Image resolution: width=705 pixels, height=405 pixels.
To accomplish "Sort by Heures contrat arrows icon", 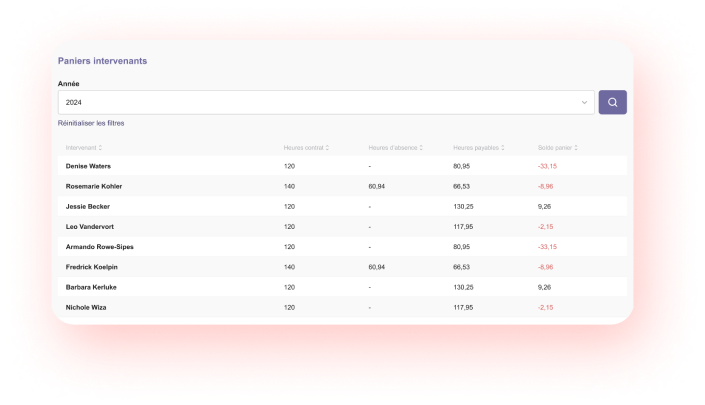I will coord(328,148).
